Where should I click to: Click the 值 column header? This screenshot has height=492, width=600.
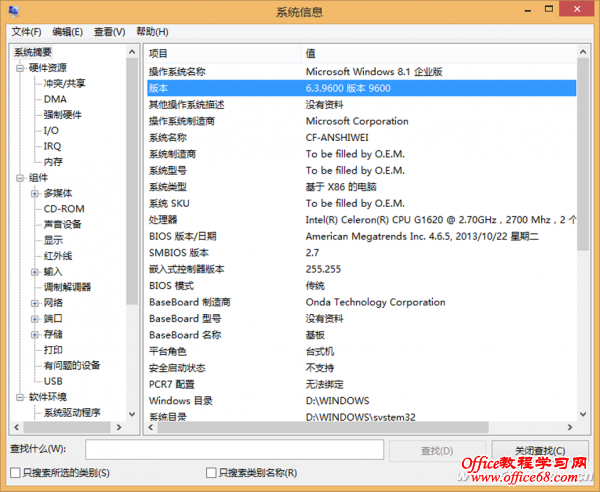click(x=439, y=54)
